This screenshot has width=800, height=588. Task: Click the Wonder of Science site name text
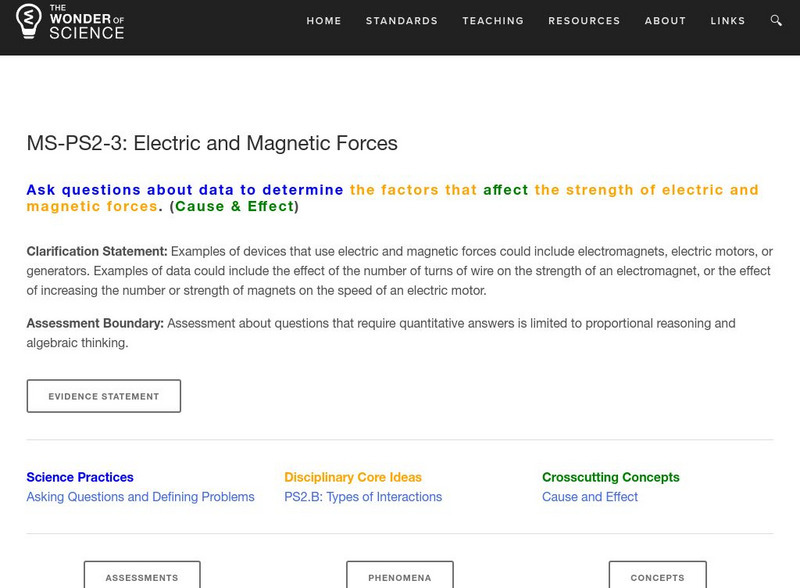[x=86, y=21]
